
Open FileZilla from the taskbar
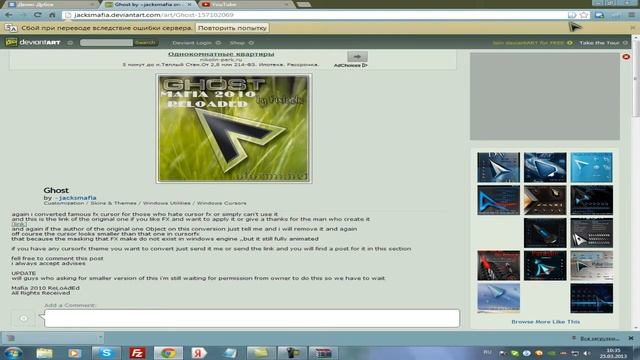coord(137,353)
